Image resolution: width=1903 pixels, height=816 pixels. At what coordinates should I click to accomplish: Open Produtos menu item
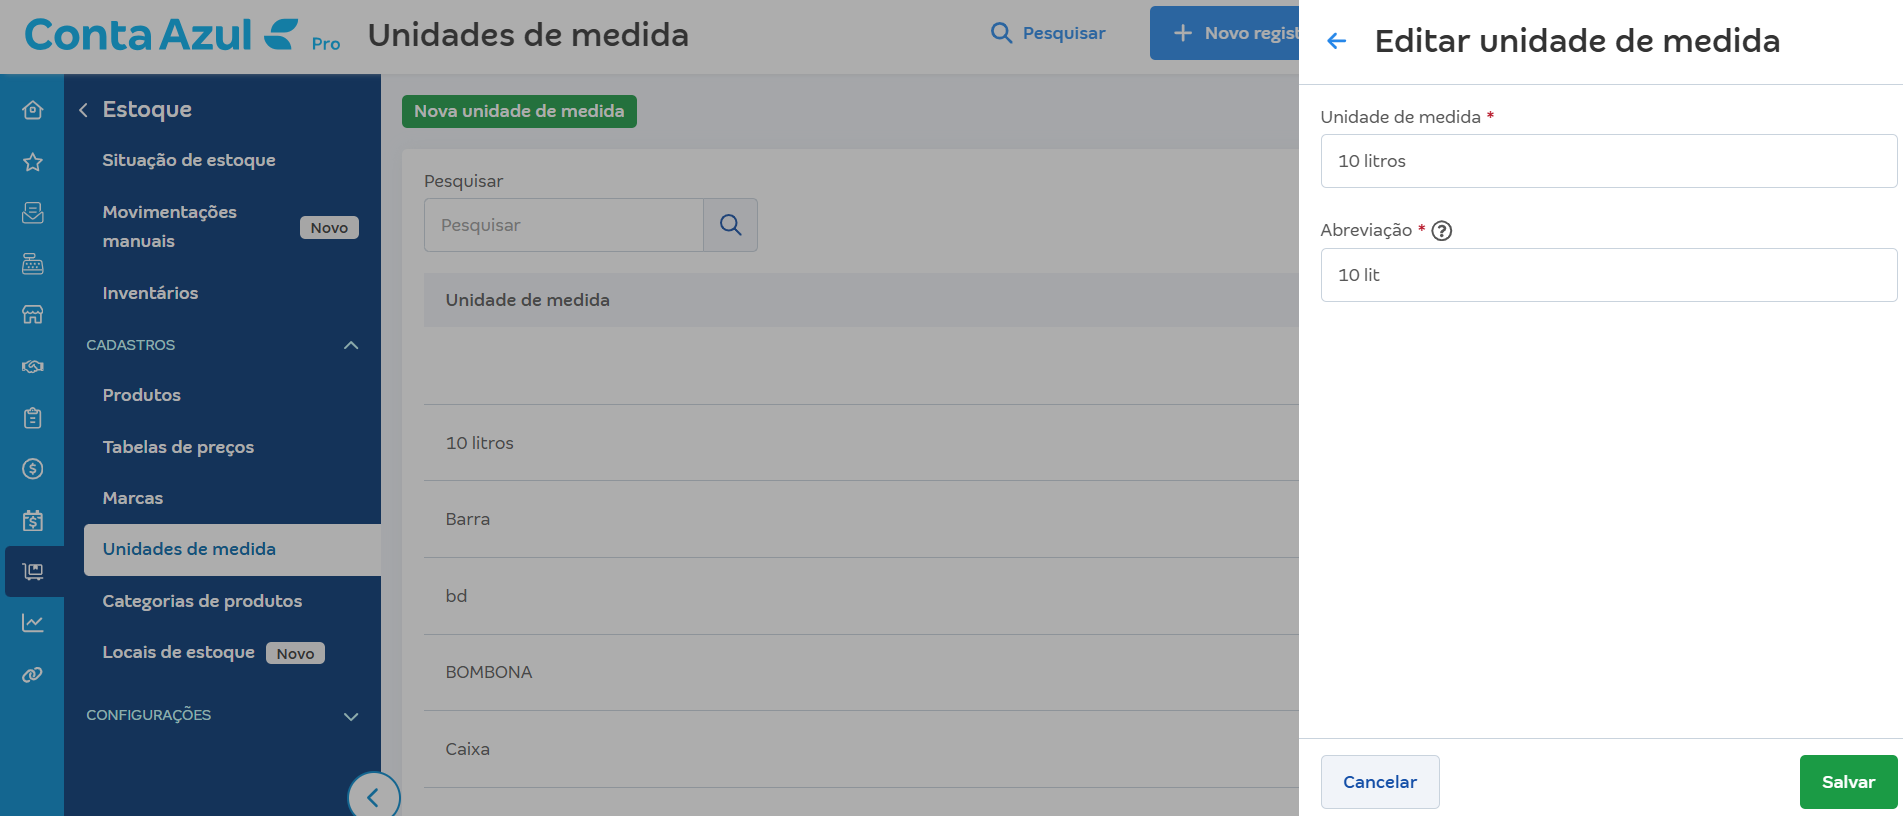141,395
